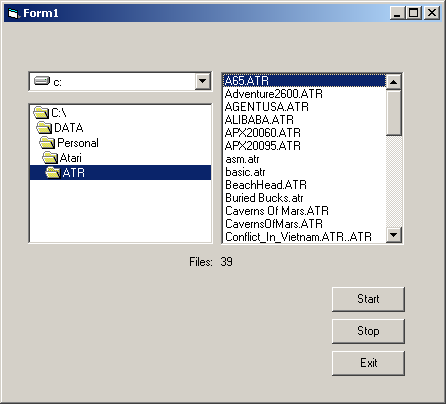Click the Exit button

tap(368, 363)
